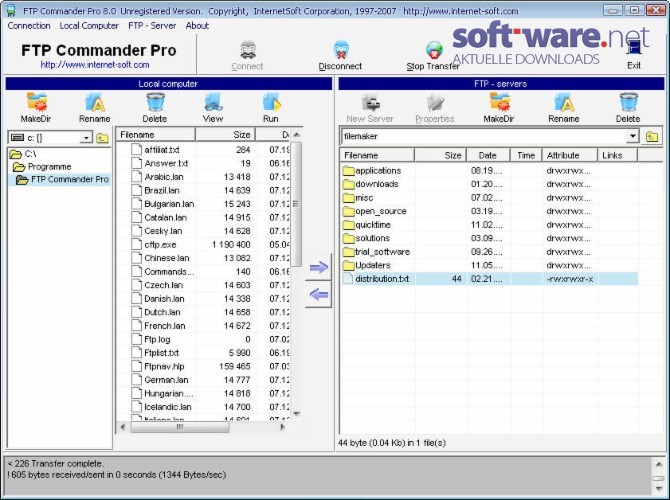The image size is (670, 500).
Task: Go up one folder beside filemaker path
Action: (652, 137)
